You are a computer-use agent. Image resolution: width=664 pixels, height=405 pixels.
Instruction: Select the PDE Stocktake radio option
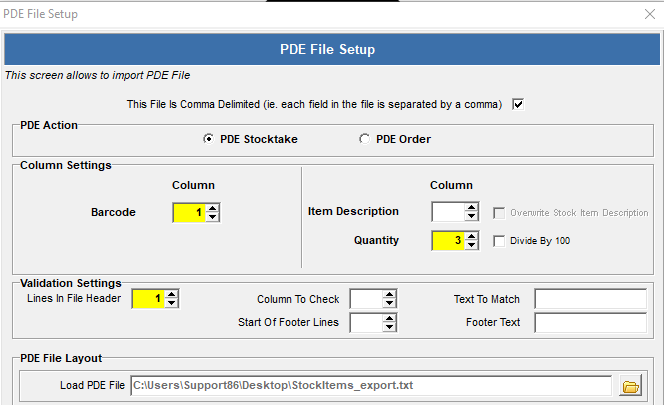pyautogui.click(x=208, y=139)
